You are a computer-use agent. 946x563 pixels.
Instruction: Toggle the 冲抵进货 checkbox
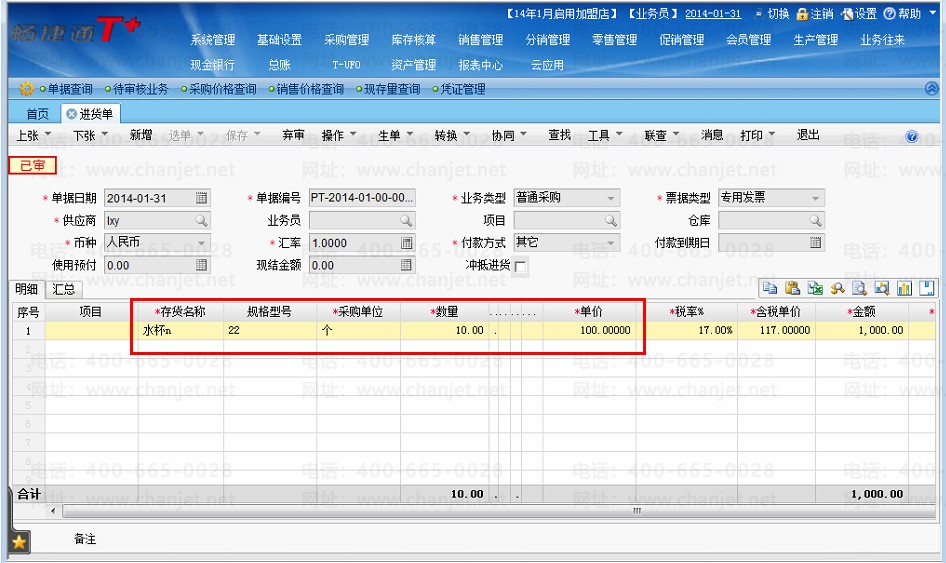[521, 266]
